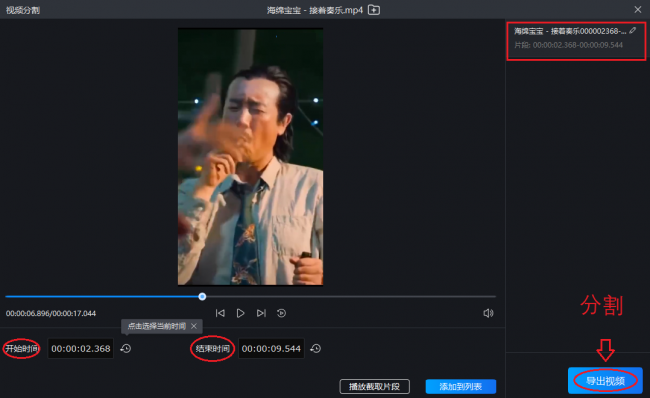The width and height of the screenshot is (650, 398).
Task: Click the 开始时间 label
Action: point(22,349)
